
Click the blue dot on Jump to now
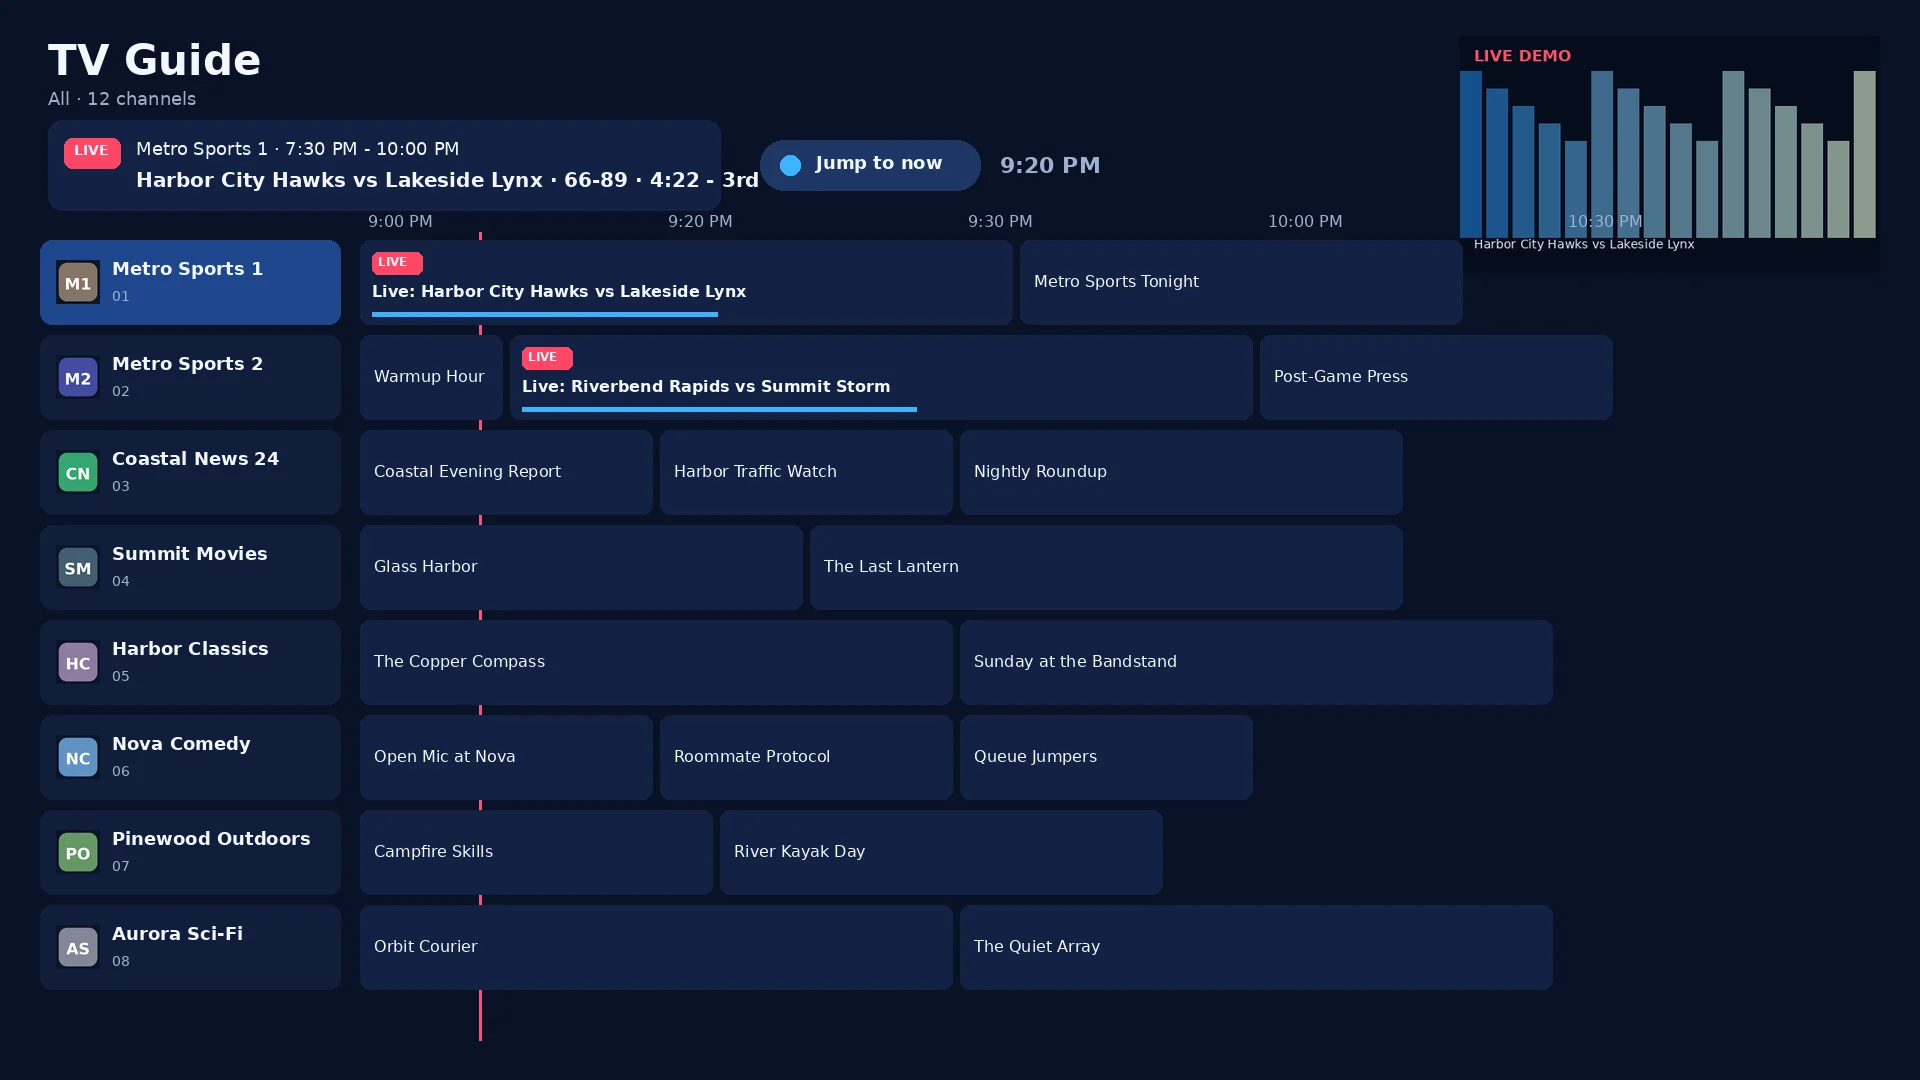tap(790, 165)
